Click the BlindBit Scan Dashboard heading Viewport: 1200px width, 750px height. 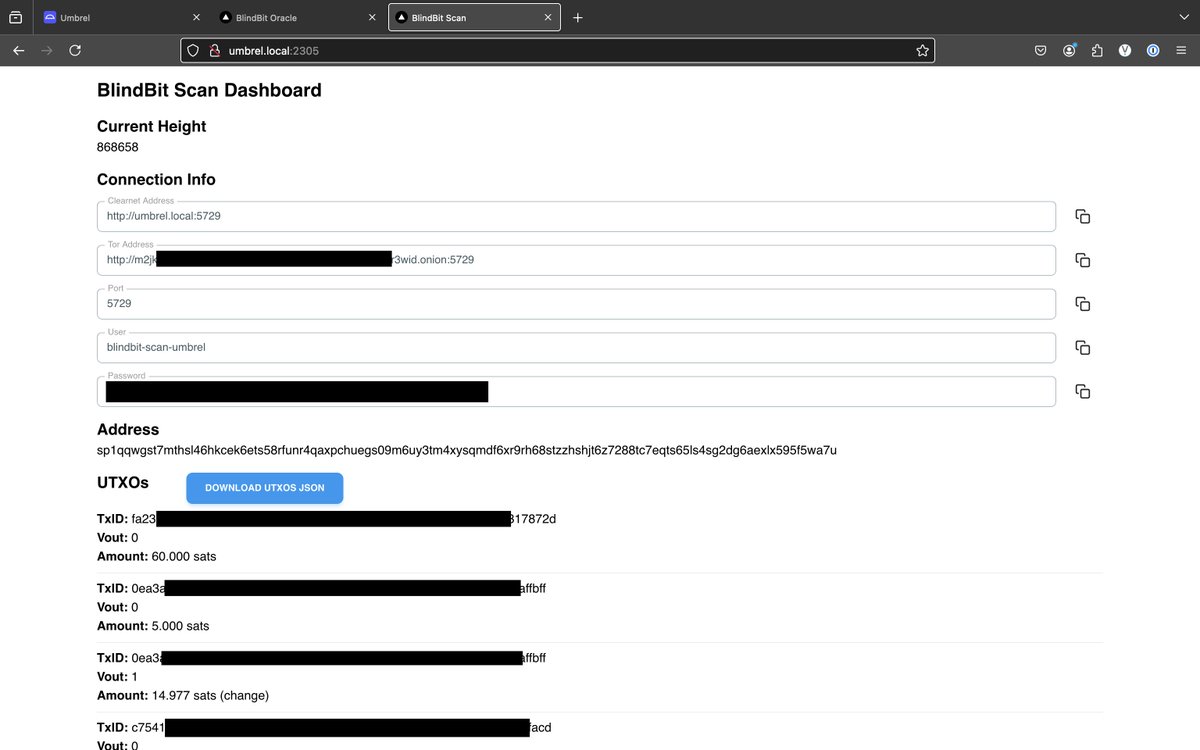point(209,90)
